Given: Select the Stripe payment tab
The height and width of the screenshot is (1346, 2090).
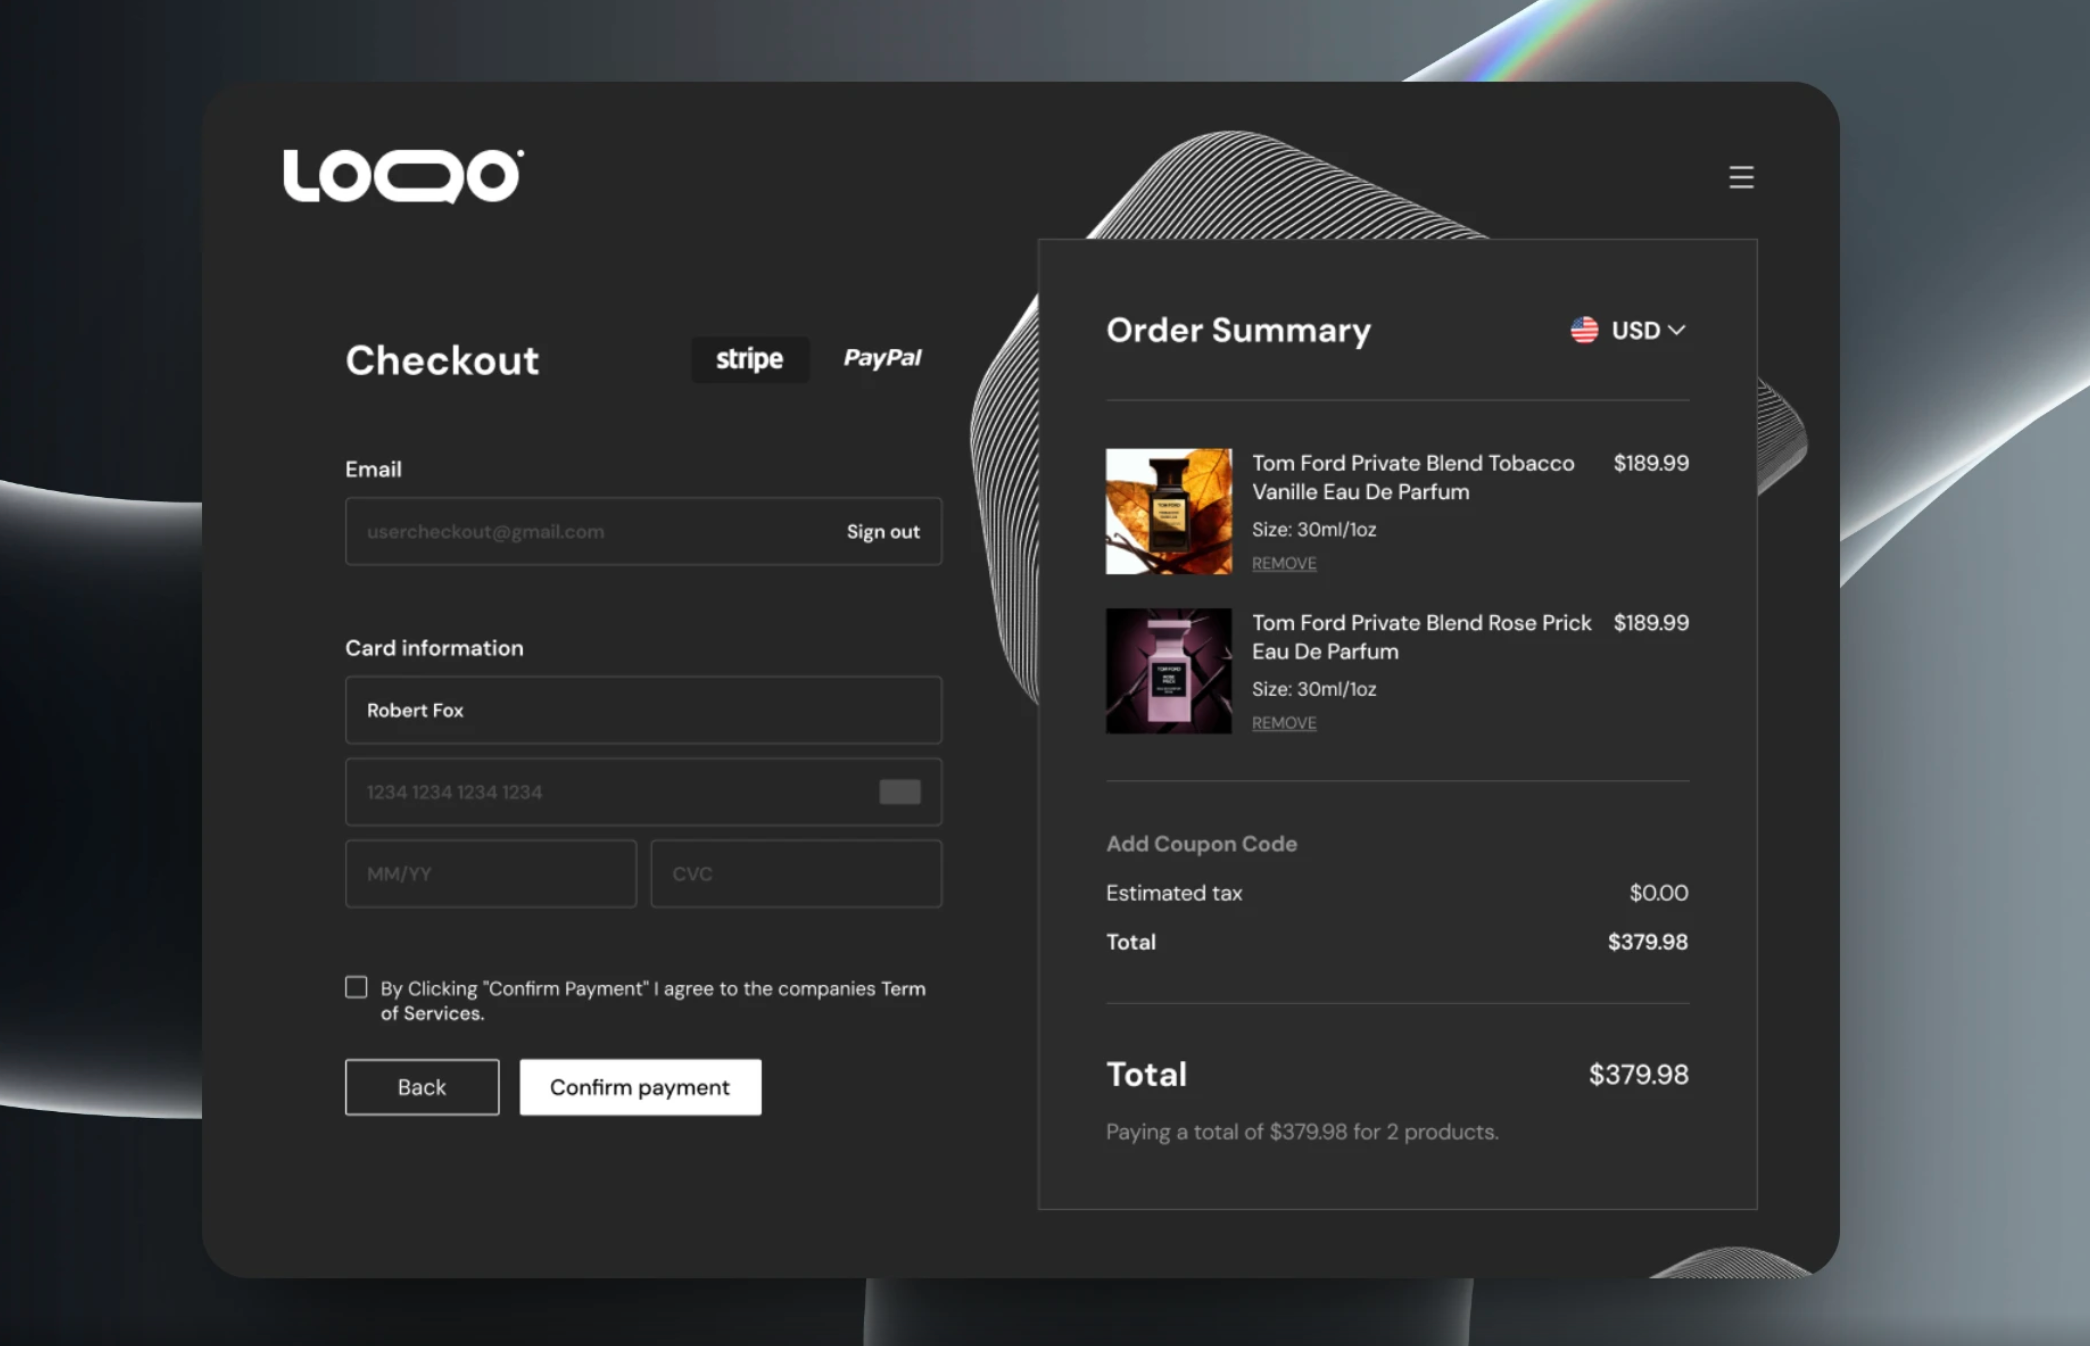Looking at the screenshot, I should click(750, 359).
